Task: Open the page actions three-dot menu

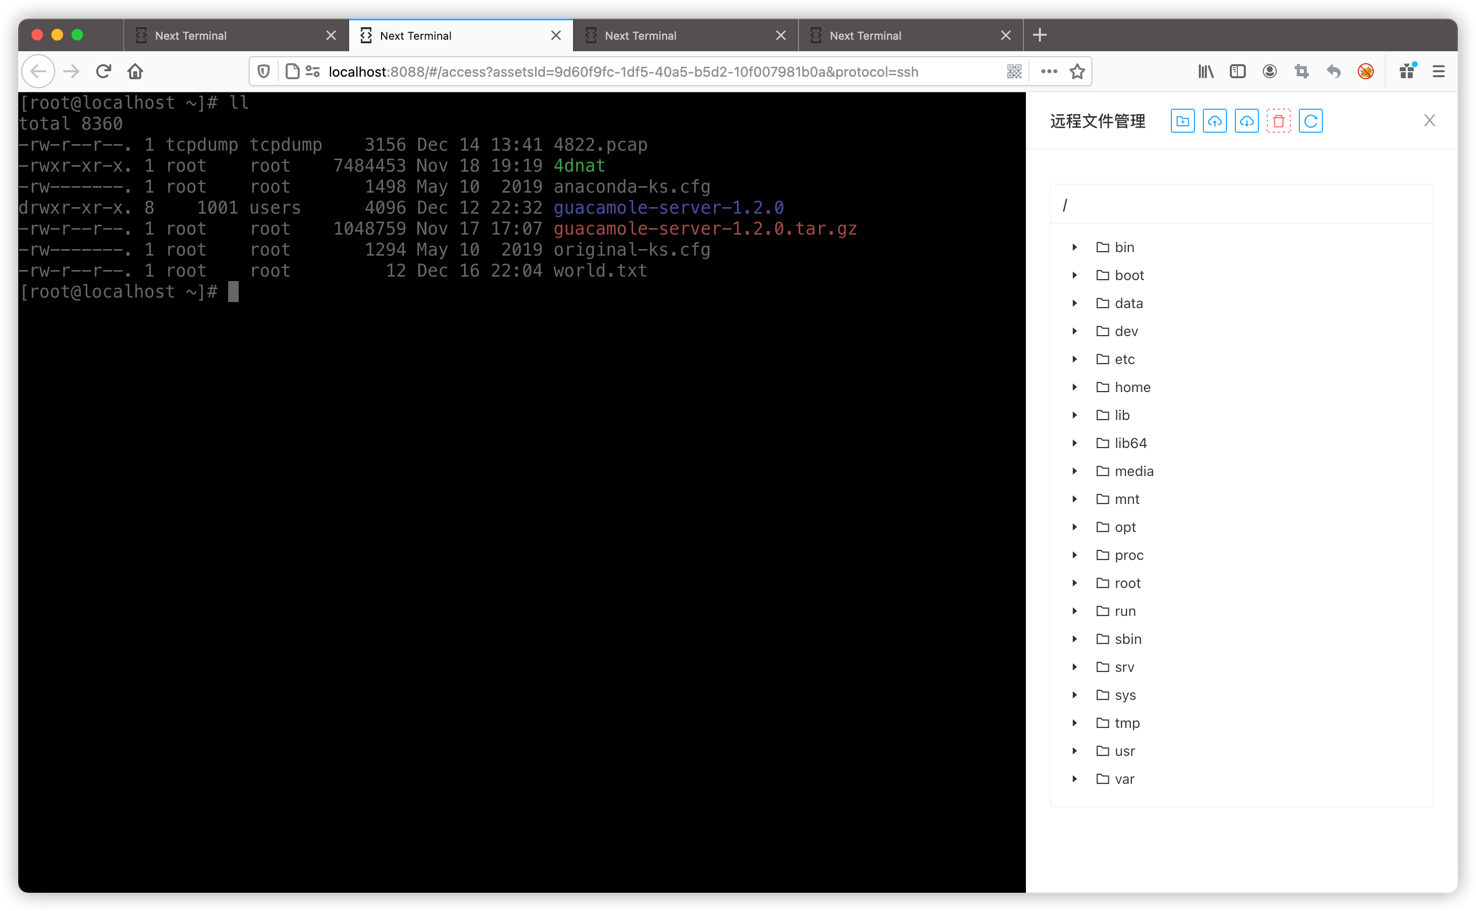Action: coord(1048,71)
